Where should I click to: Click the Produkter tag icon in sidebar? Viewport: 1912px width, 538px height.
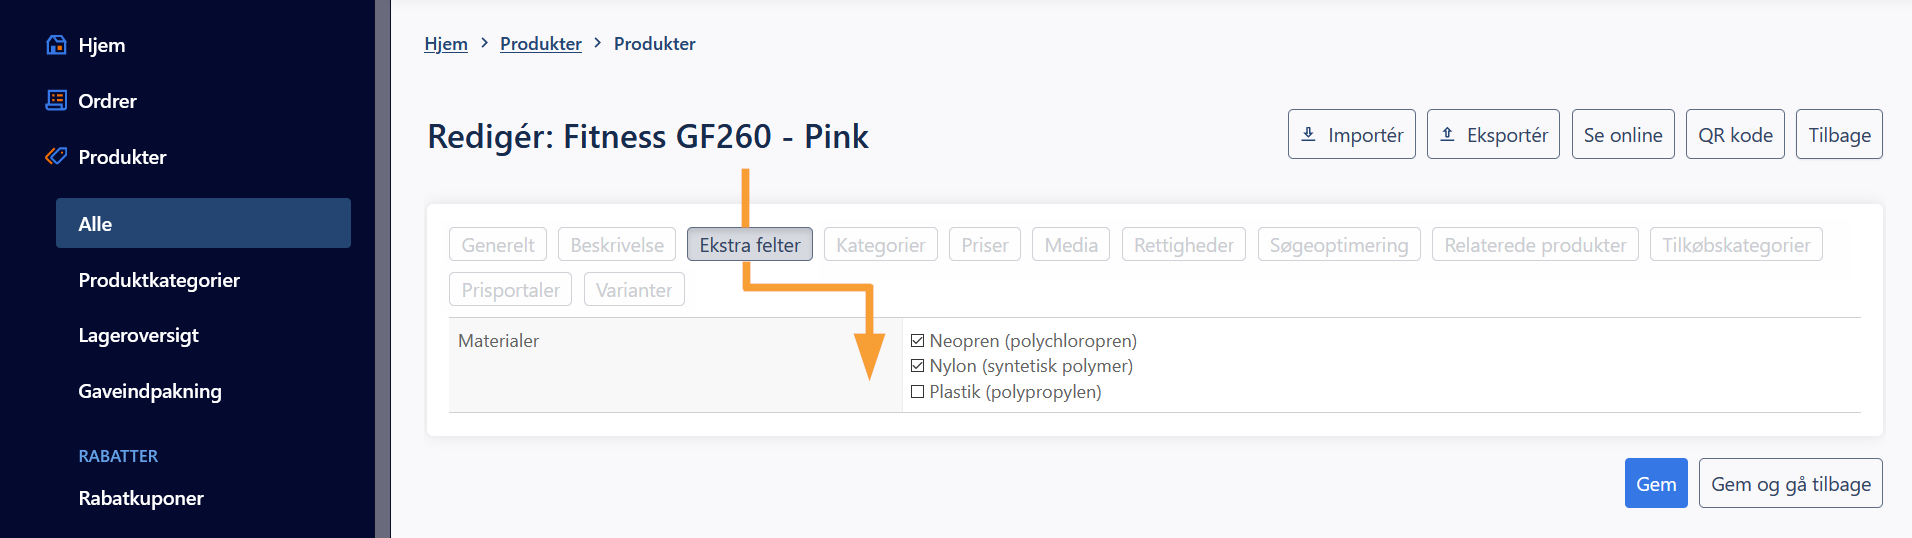point(57,156)
